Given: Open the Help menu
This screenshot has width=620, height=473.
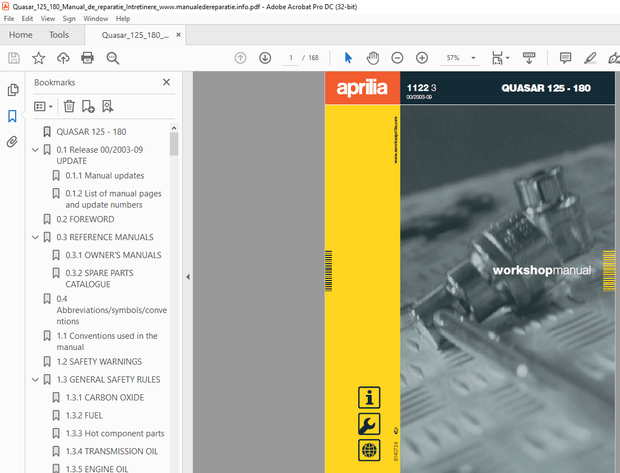Looking at the screenshot, I should (x=123, y=19).
